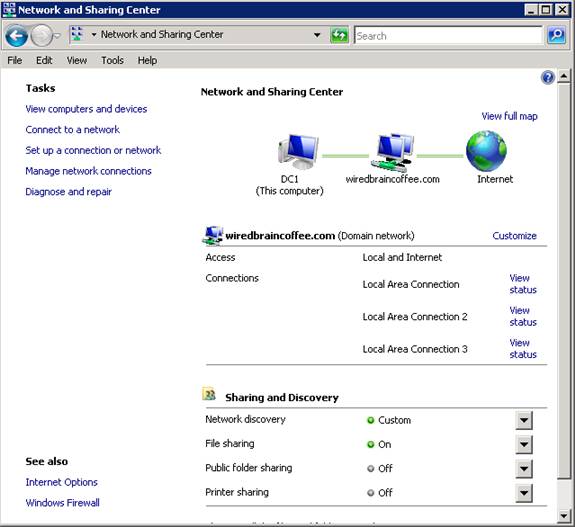
Task: Click into the Search input field
Action: pyautogui.click(x=448, y=36)
